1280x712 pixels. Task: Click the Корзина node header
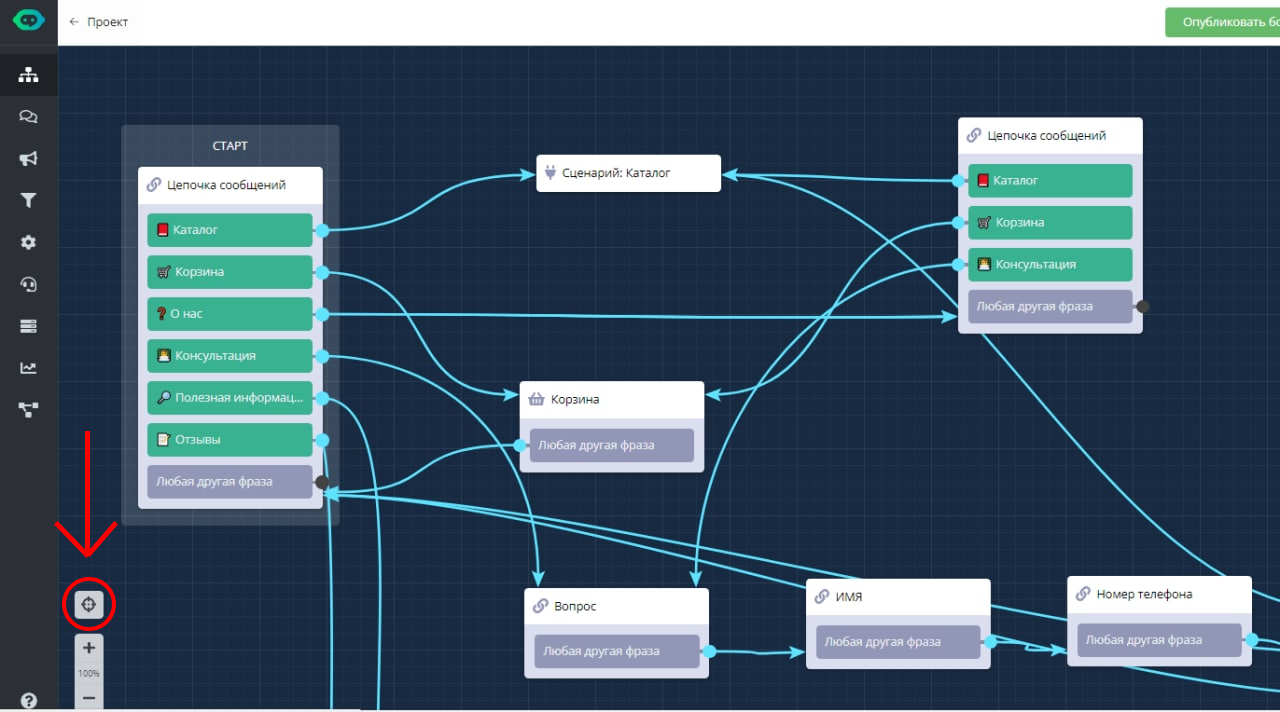point(611,399)
